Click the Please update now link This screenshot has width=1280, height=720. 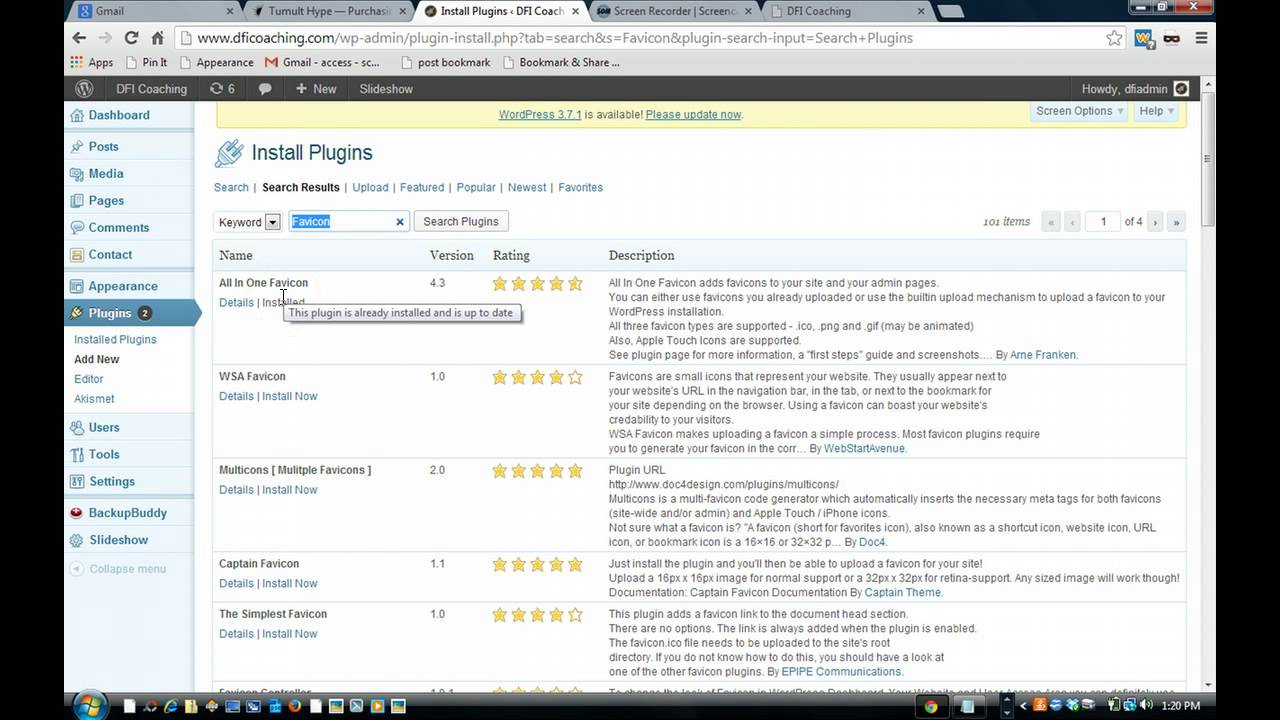(x=693, y=114)
